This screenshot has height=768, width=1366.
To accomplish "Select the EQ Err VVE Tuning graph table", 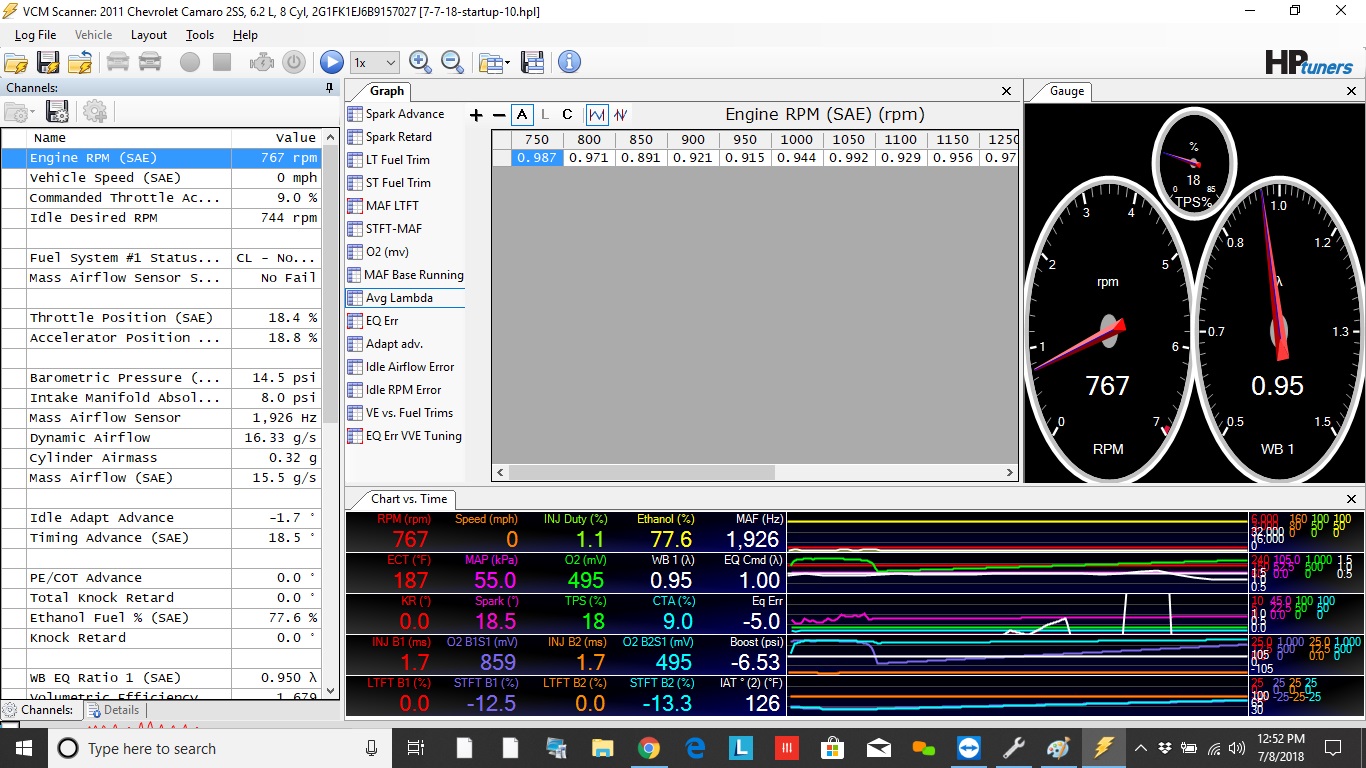I will coord(405,436).
